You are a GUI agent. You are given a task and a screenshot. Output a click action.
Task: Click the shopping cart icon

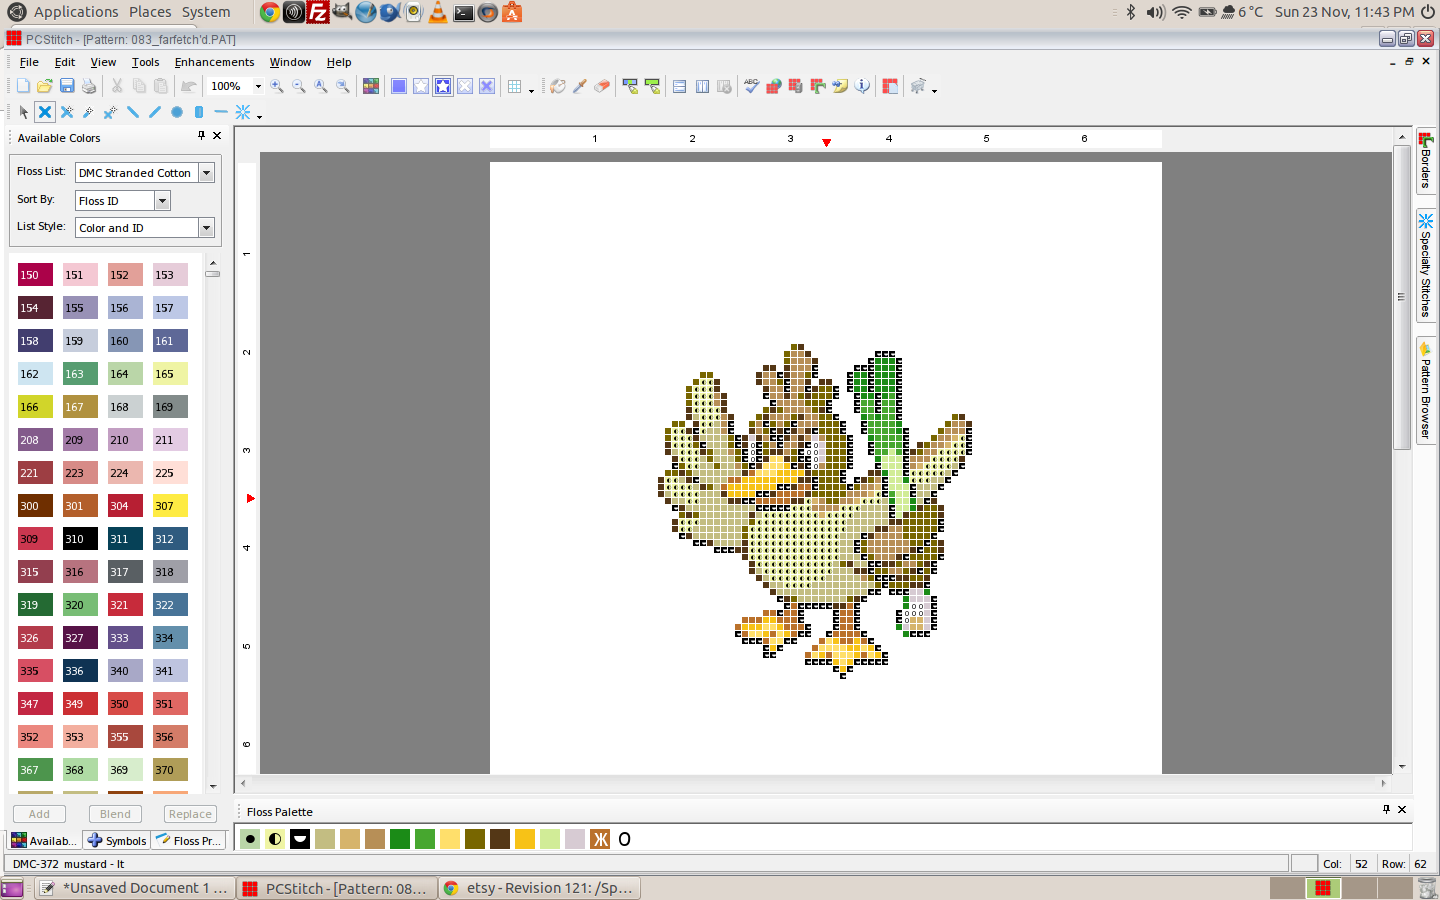click(x=918, y=87)
